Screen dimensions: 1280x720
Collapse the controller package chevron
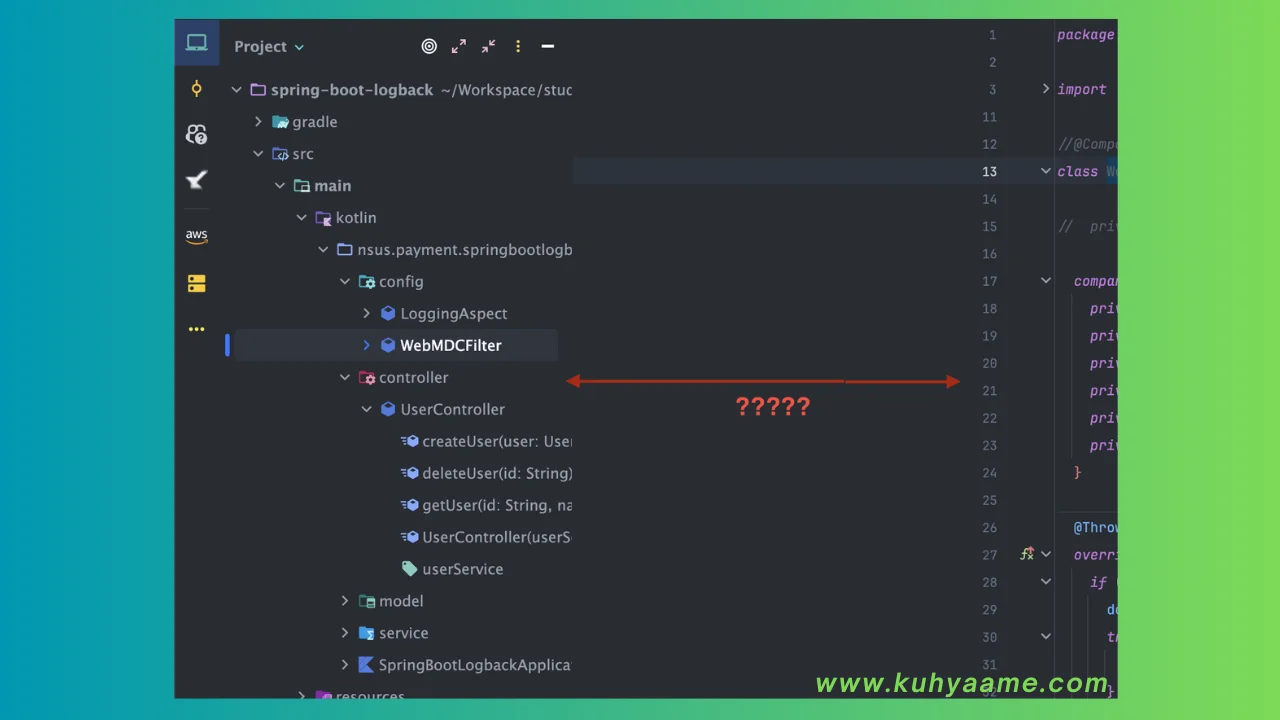[x=345, y=378]
